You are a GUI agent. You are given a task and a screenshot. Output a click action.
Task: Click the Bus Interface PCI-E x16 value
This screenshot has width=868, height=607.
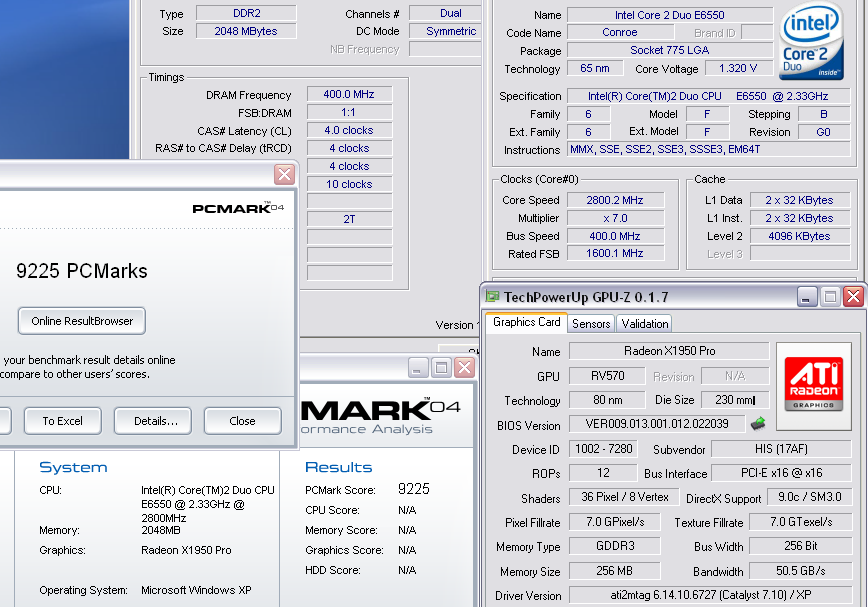[781, 473]
